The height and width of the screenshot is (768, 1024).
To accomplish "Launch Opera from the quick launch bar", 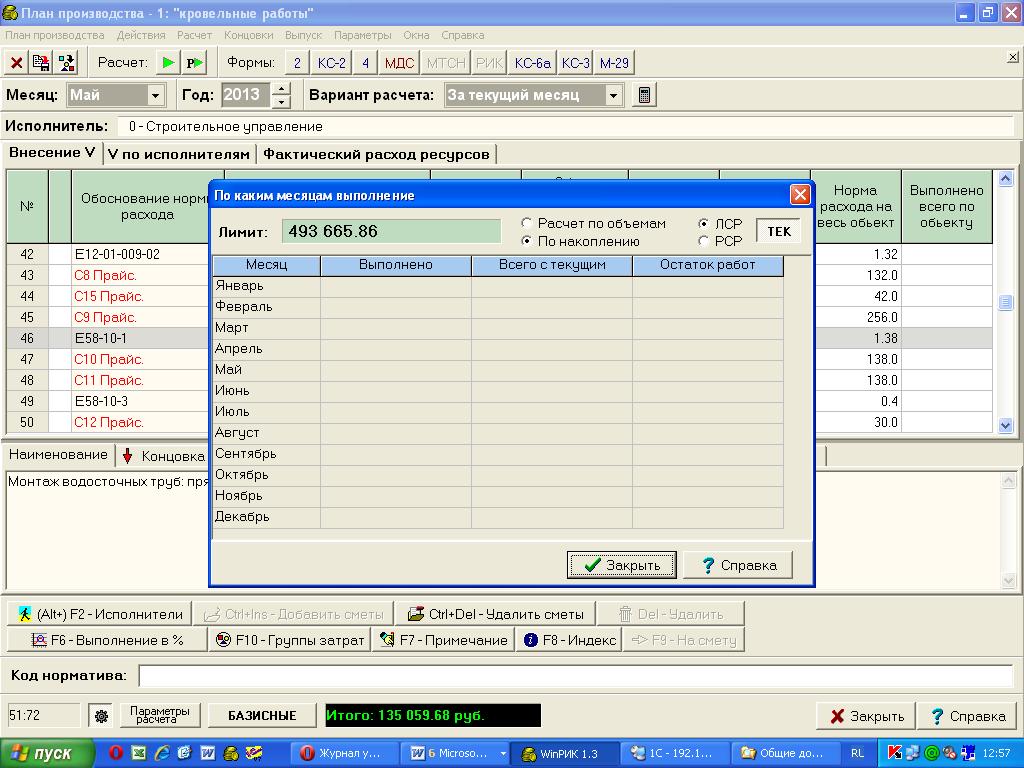I will point(116,753).
